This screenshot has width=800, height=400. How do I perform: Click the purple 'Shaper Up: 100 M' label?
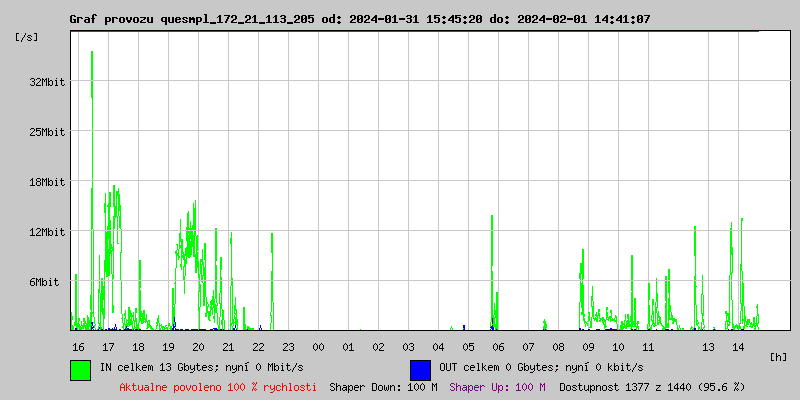(x=497, y=387)
